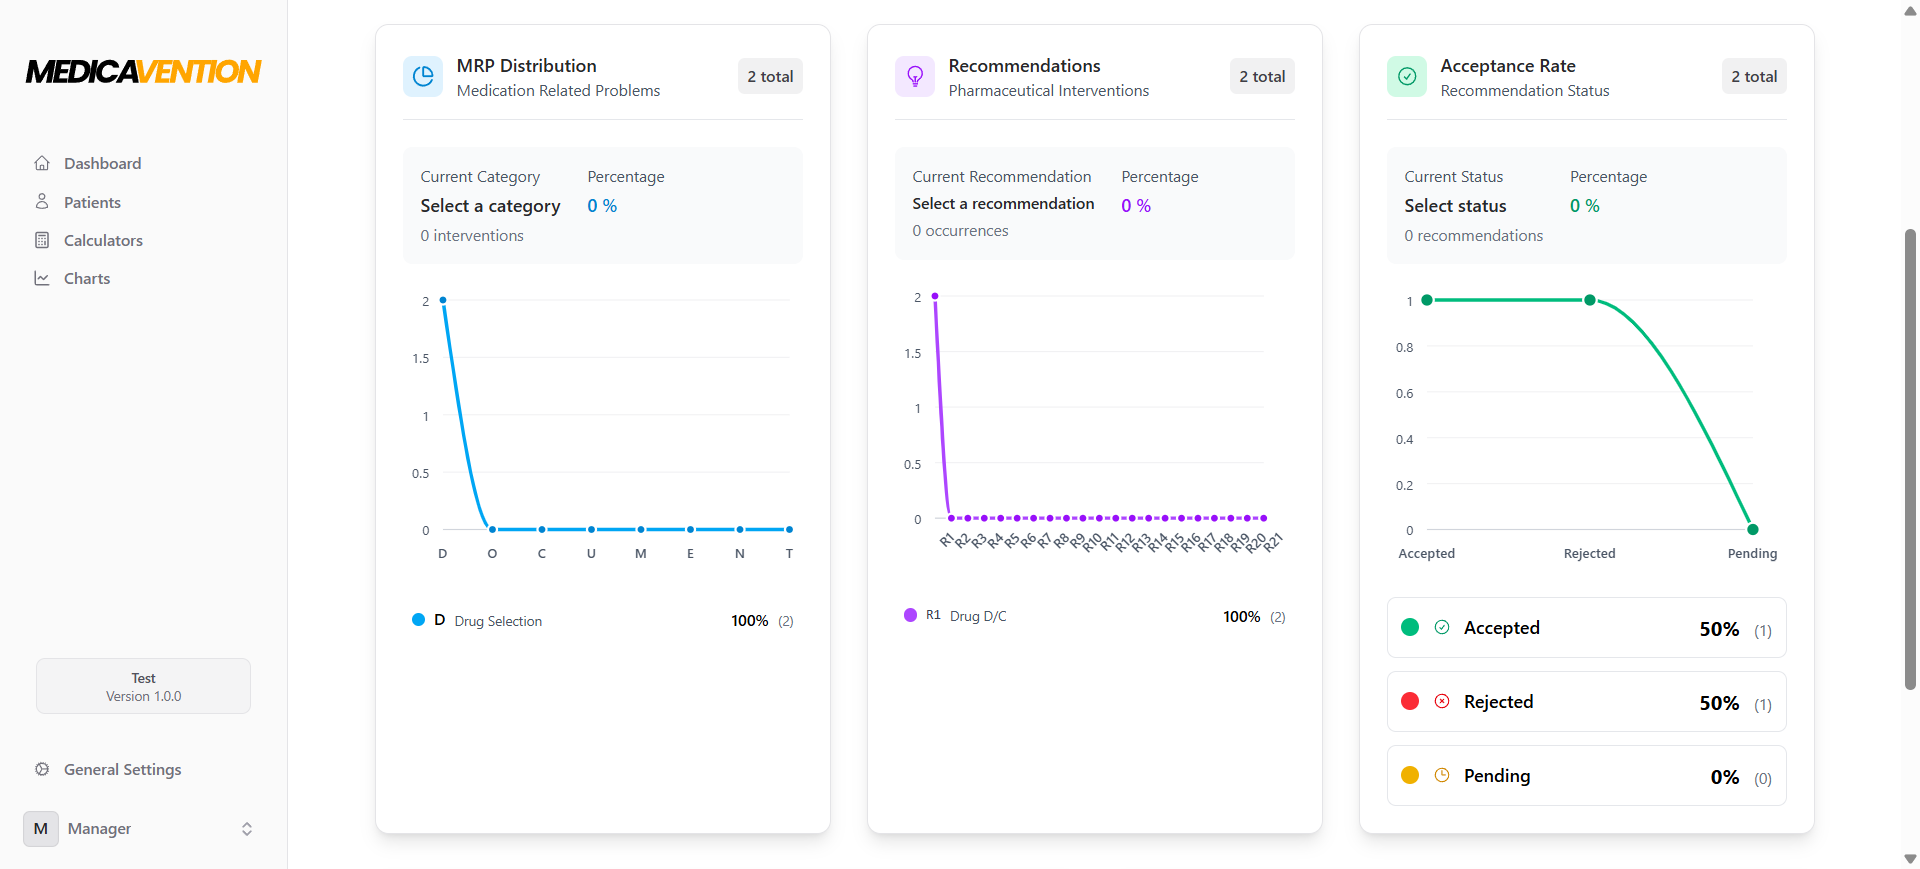
Task: Click the purple R1 Drug D/C legend dot
Action: [x=910, y=615]
